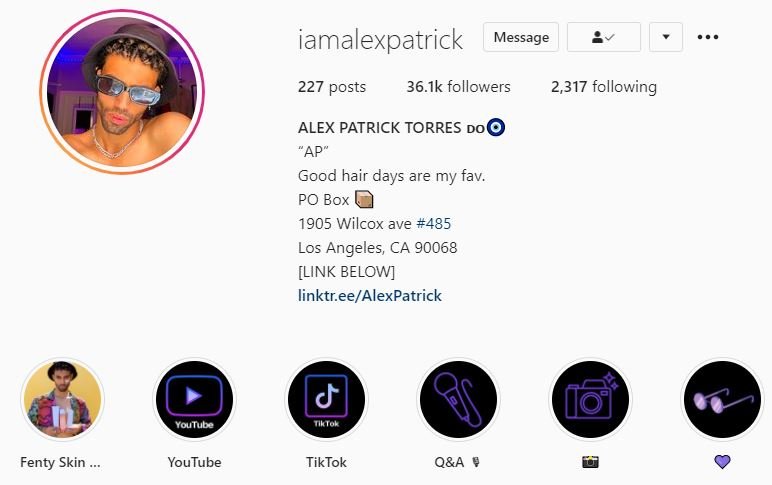The width and height of the screenshot is (772, 485).
Task: Click the #485 hashtag link
Action: click(x=433, y=224)
